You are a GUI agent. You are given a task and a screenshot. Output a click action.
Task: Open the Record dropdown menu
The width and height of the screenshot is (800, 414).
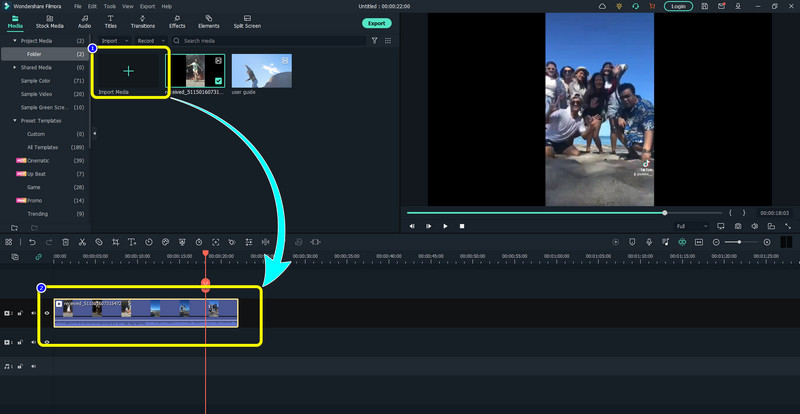tap(147, 41)
